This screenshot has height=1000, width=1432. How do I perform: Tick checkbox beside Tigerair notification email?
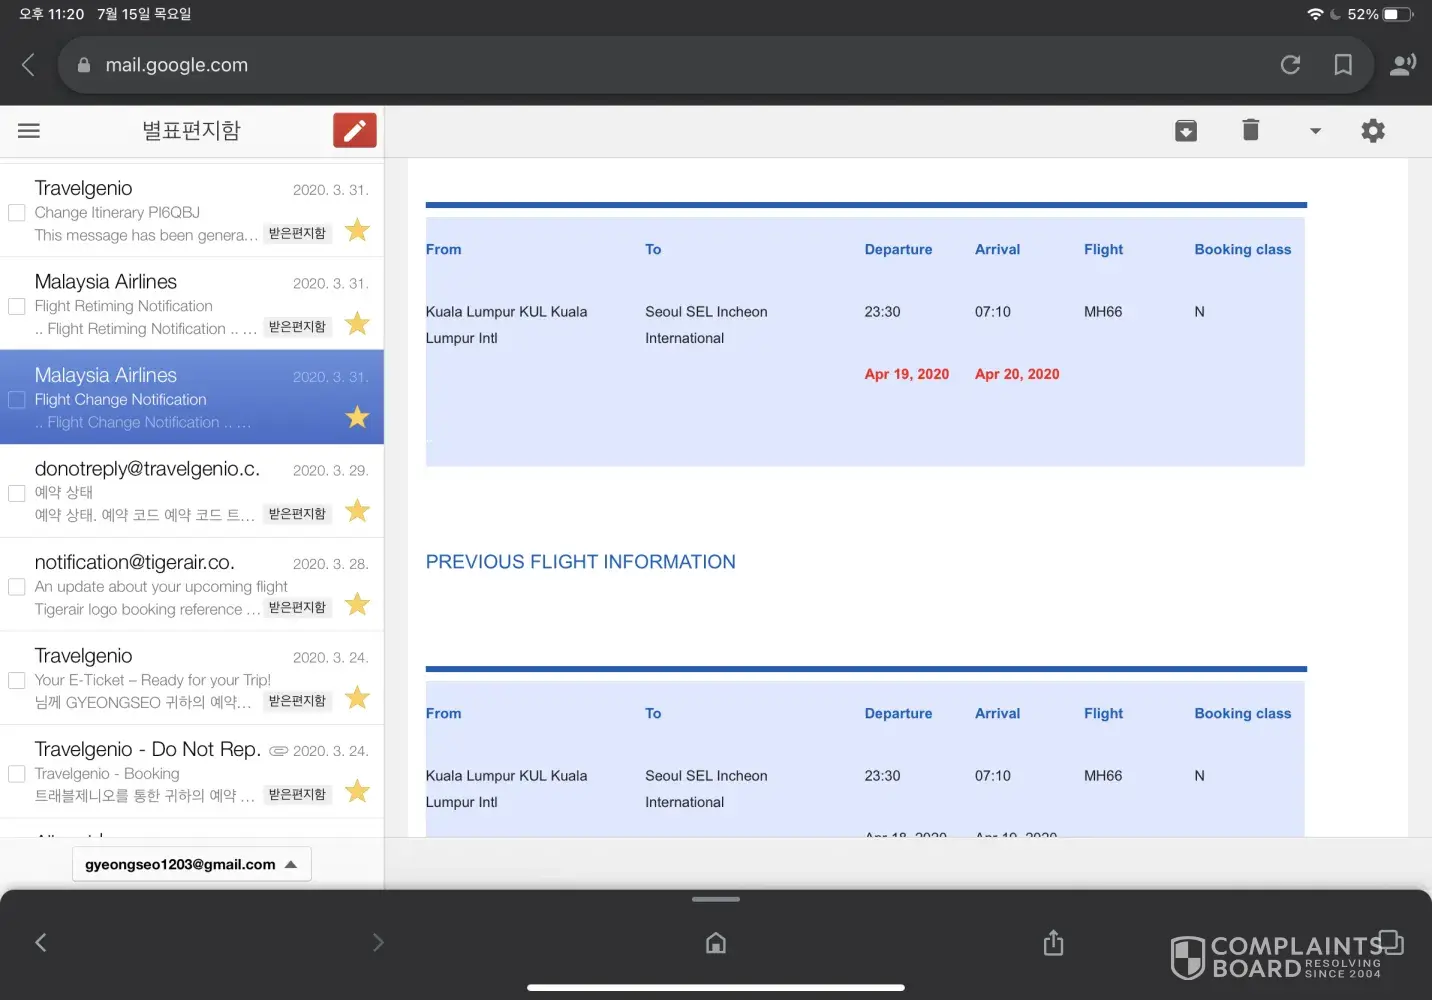click(17, 587)
